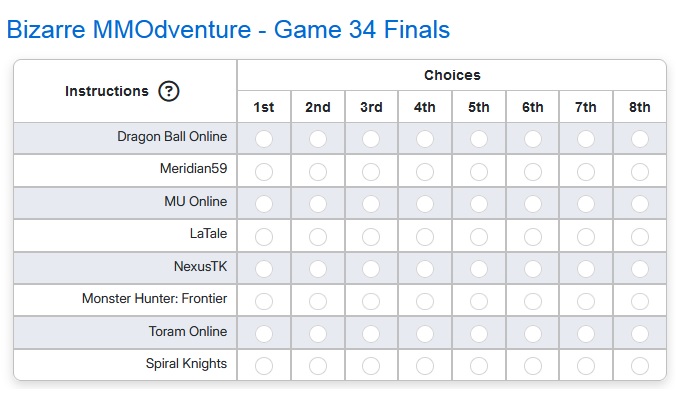Viewport: 684px width, 416px height.
Task: Open the Instructions help question-mark icon
Action: pos(169,91)
